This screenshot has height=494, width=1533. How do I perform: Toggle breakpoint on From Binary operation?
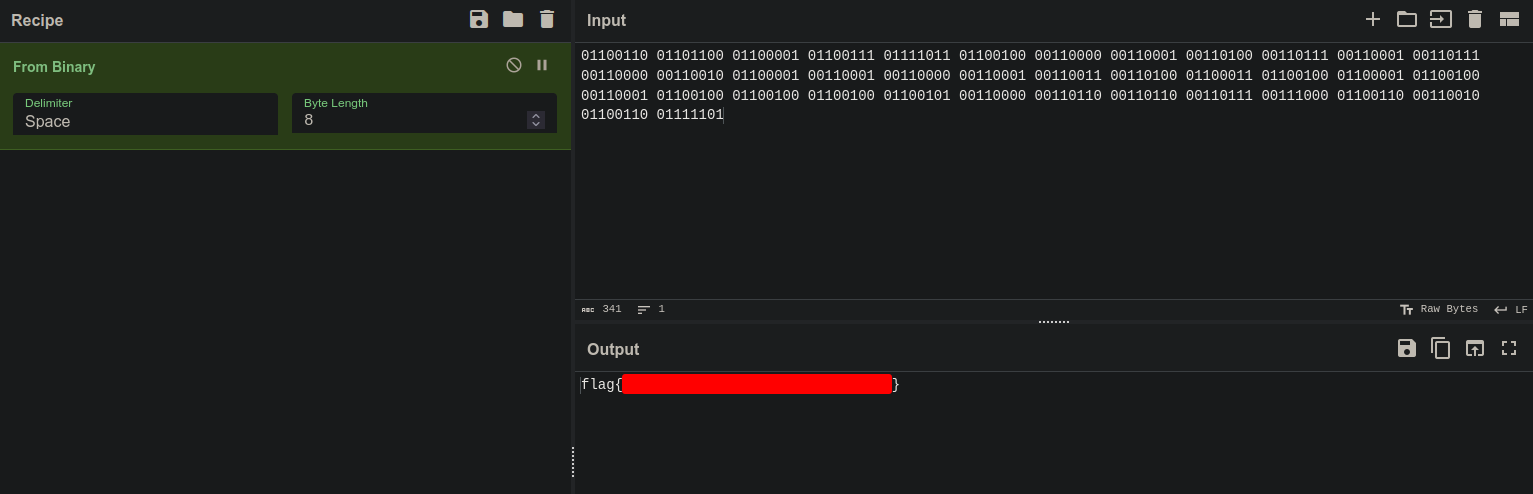coord(542,65)
